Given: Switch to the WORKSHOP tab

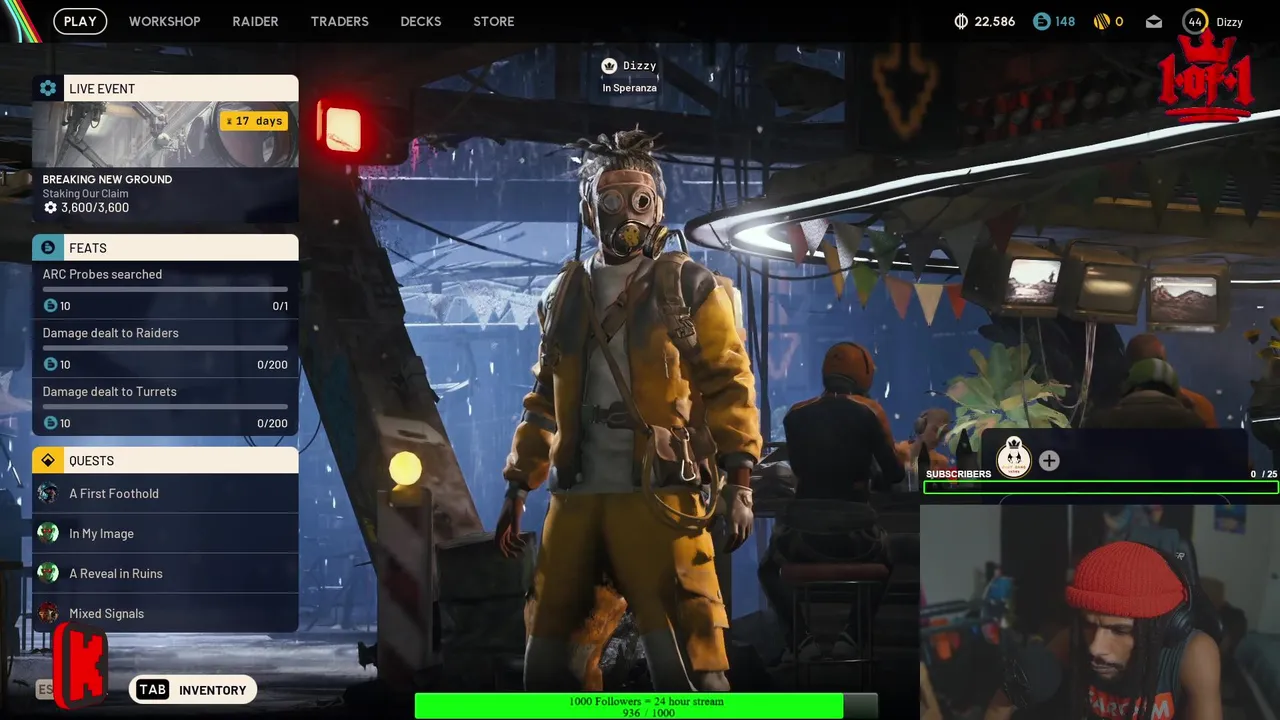Looking at the screenshot, I should 164,21.
